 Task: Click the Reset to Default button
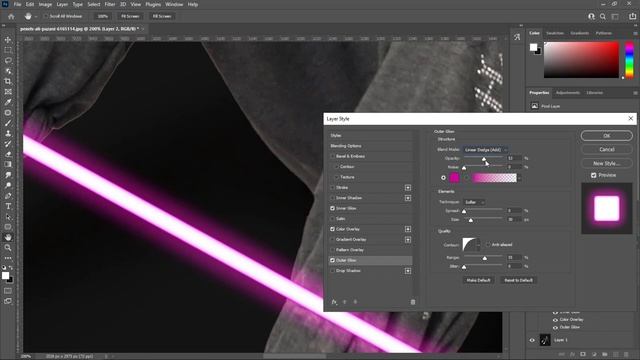[518, 280]
